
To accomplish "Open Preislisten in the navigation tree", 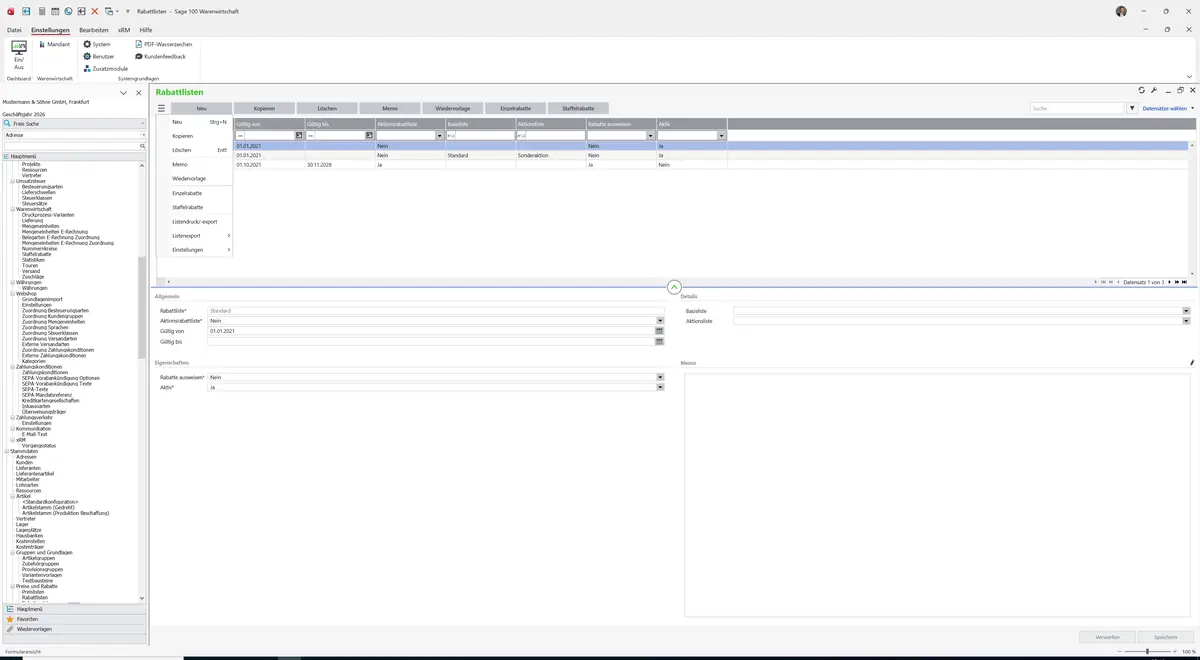I will 34,591.
